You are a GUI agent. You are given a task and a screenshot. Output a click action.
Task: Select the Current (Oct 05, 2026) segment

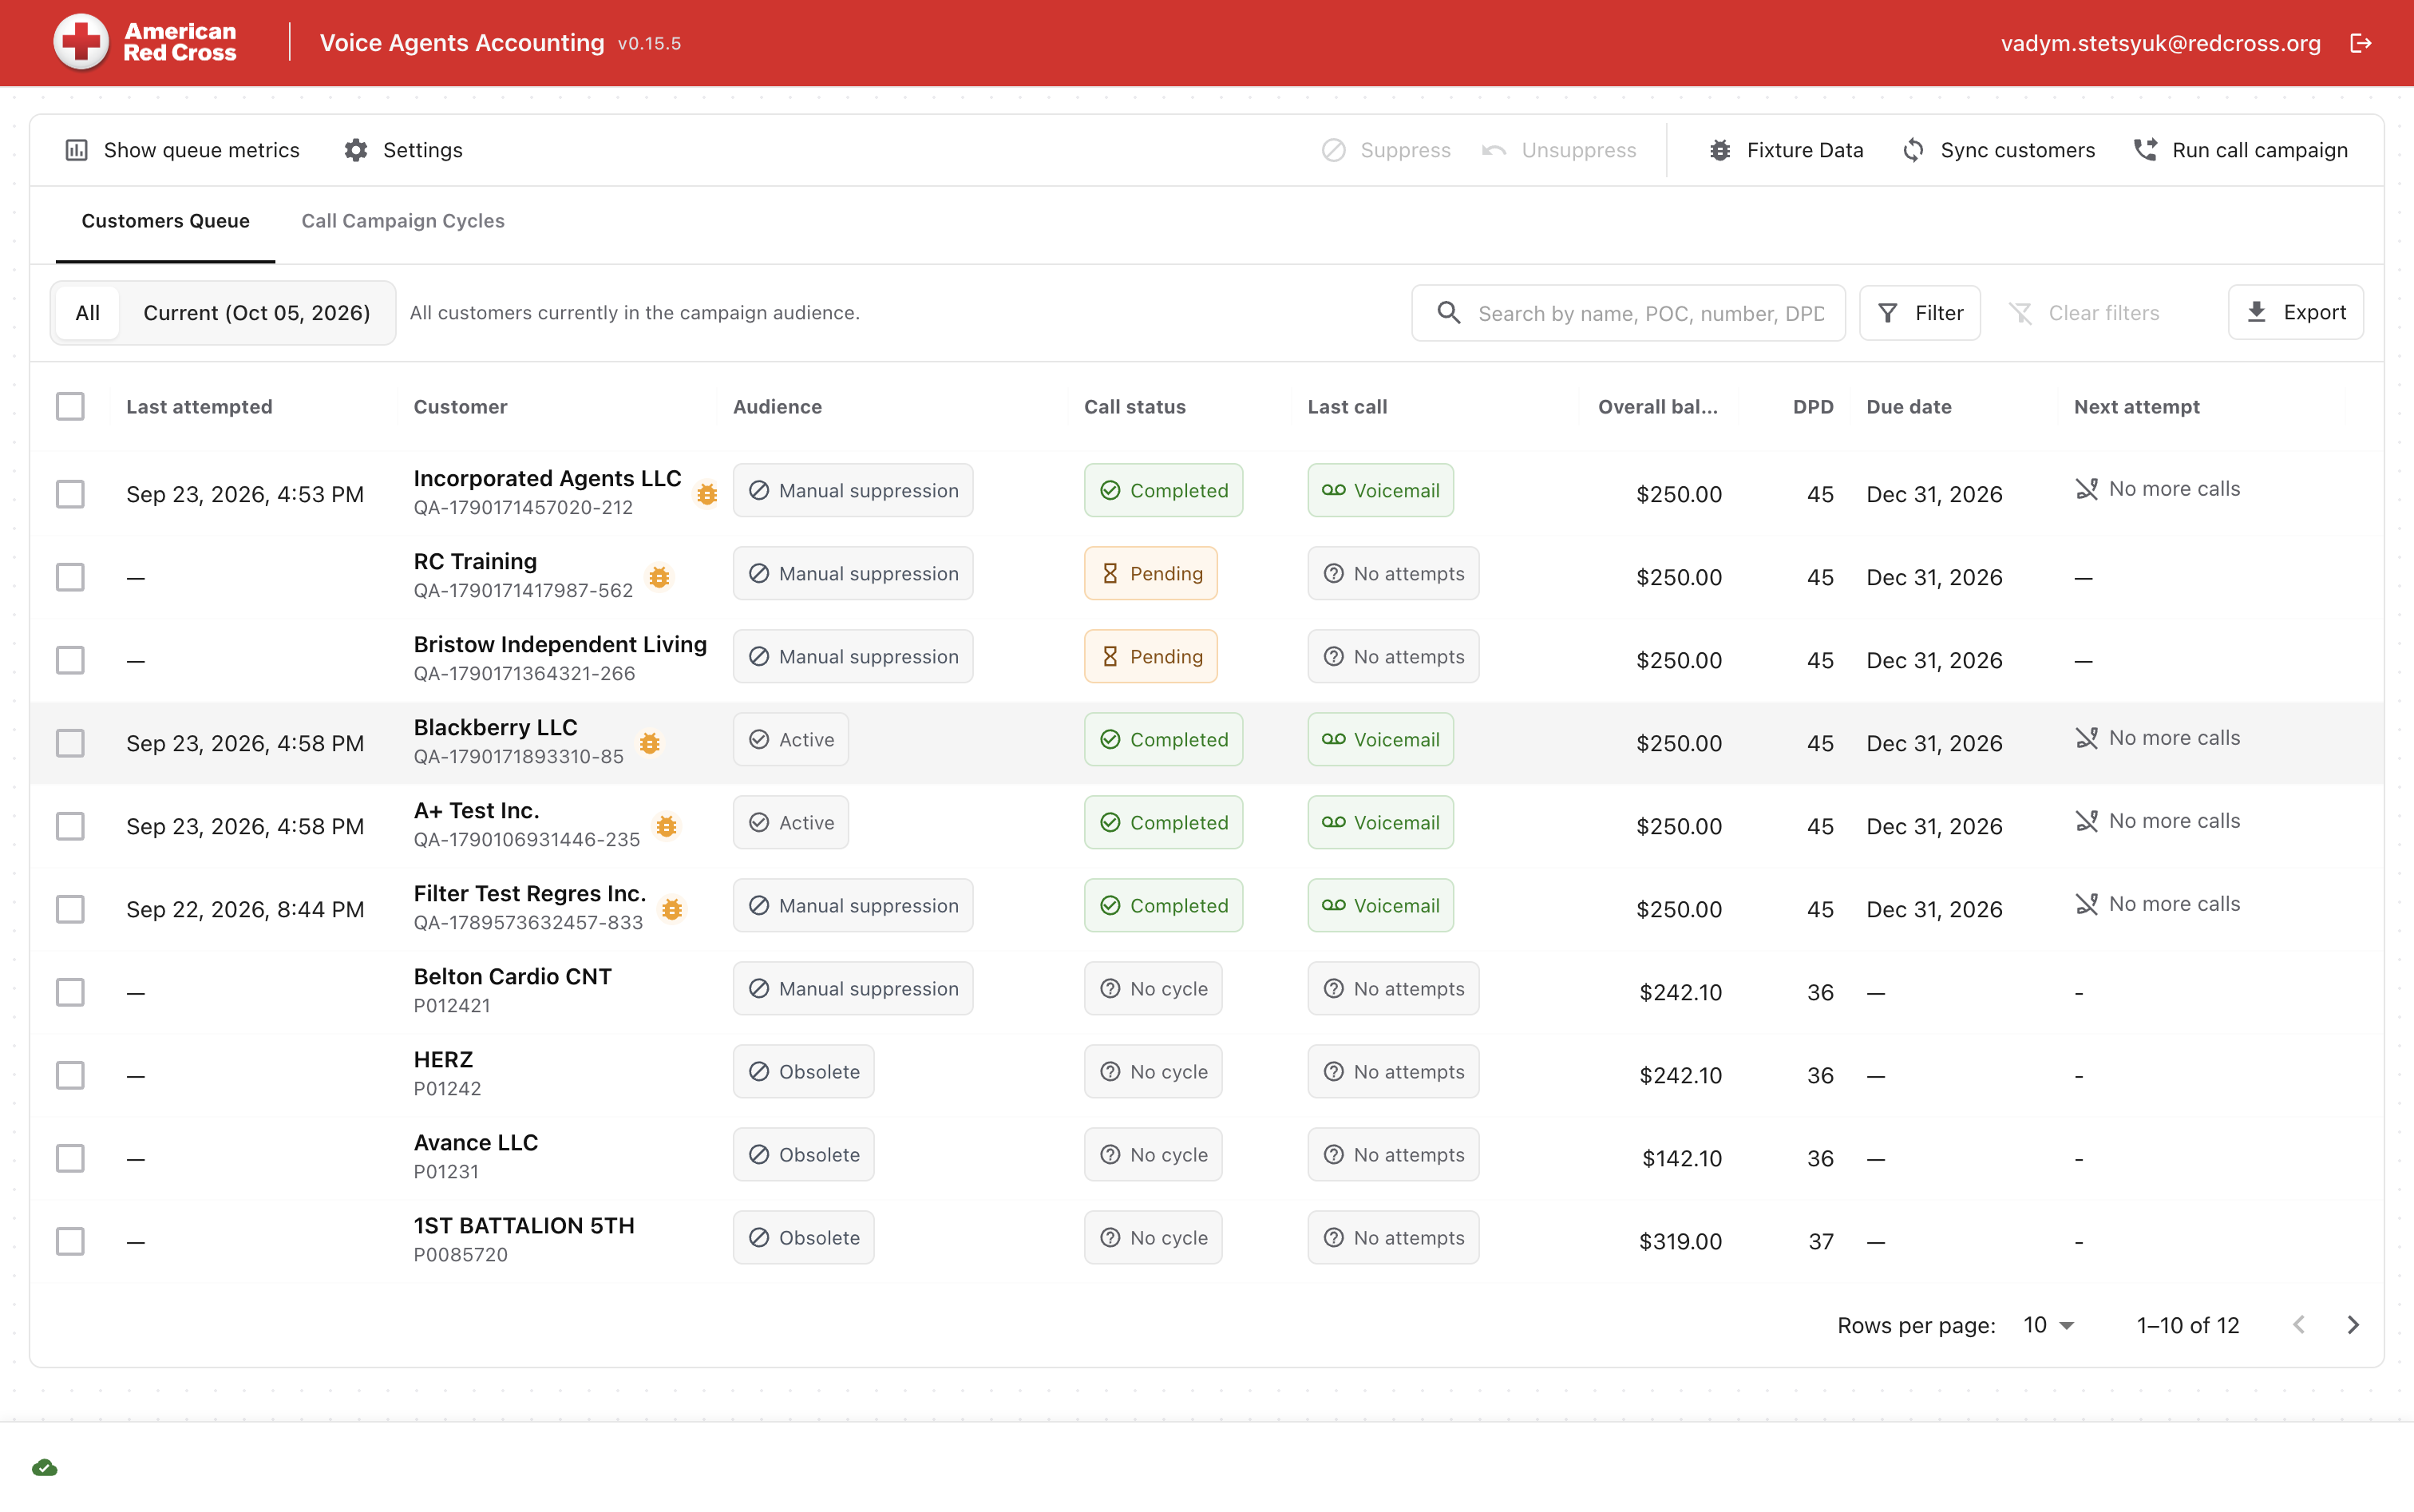(x=257, y=313)
